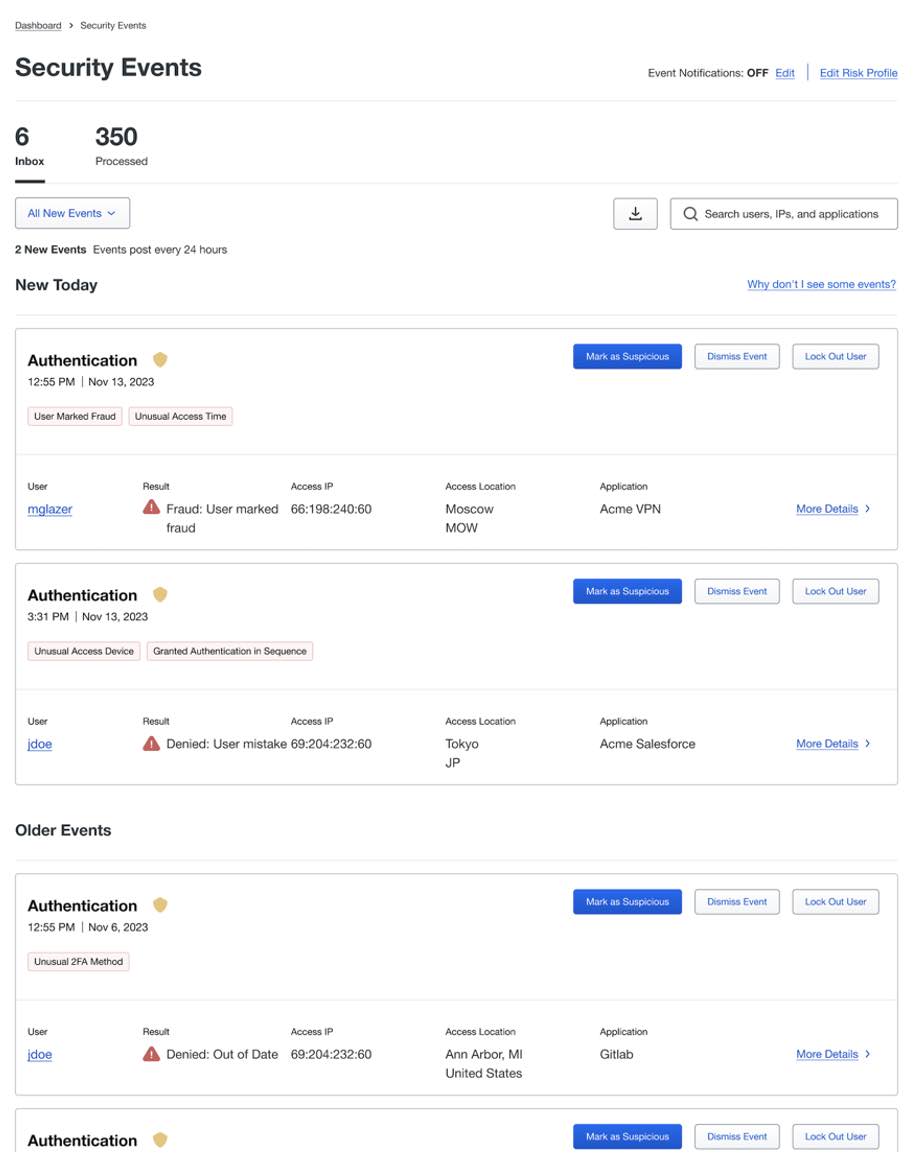This screenshot has height=1172, width=918.
Task: Click the red warning icon beside Fraud result
Action: (x=152, y=508)
